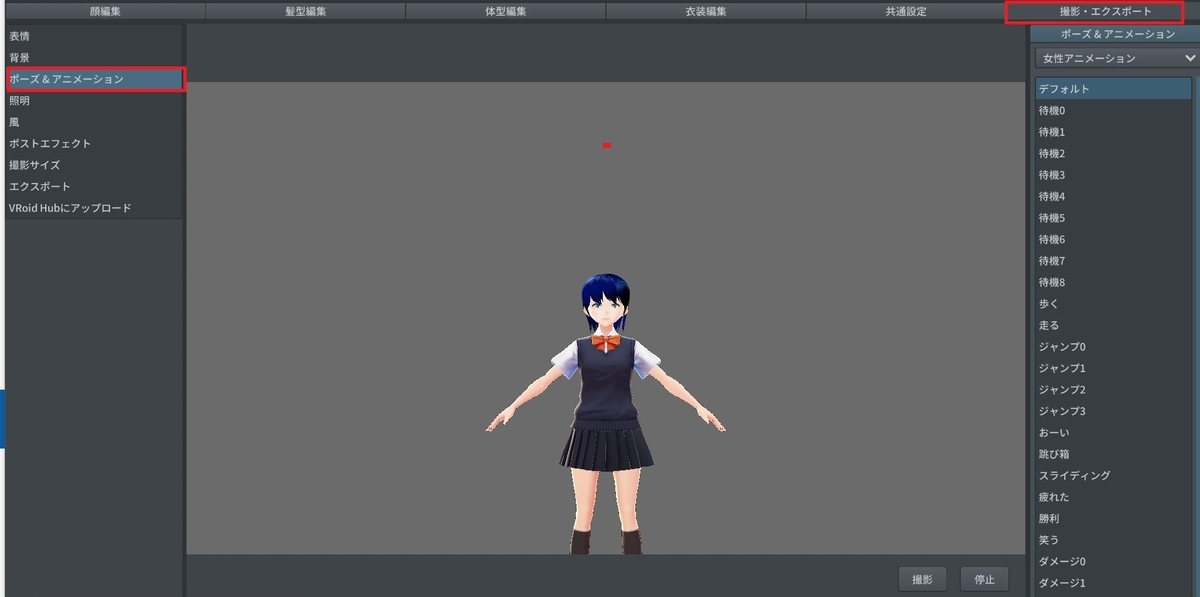Select the 待機1 animation
Viewport: 1200px width, 597px height.
click(x=1115, y=132)
